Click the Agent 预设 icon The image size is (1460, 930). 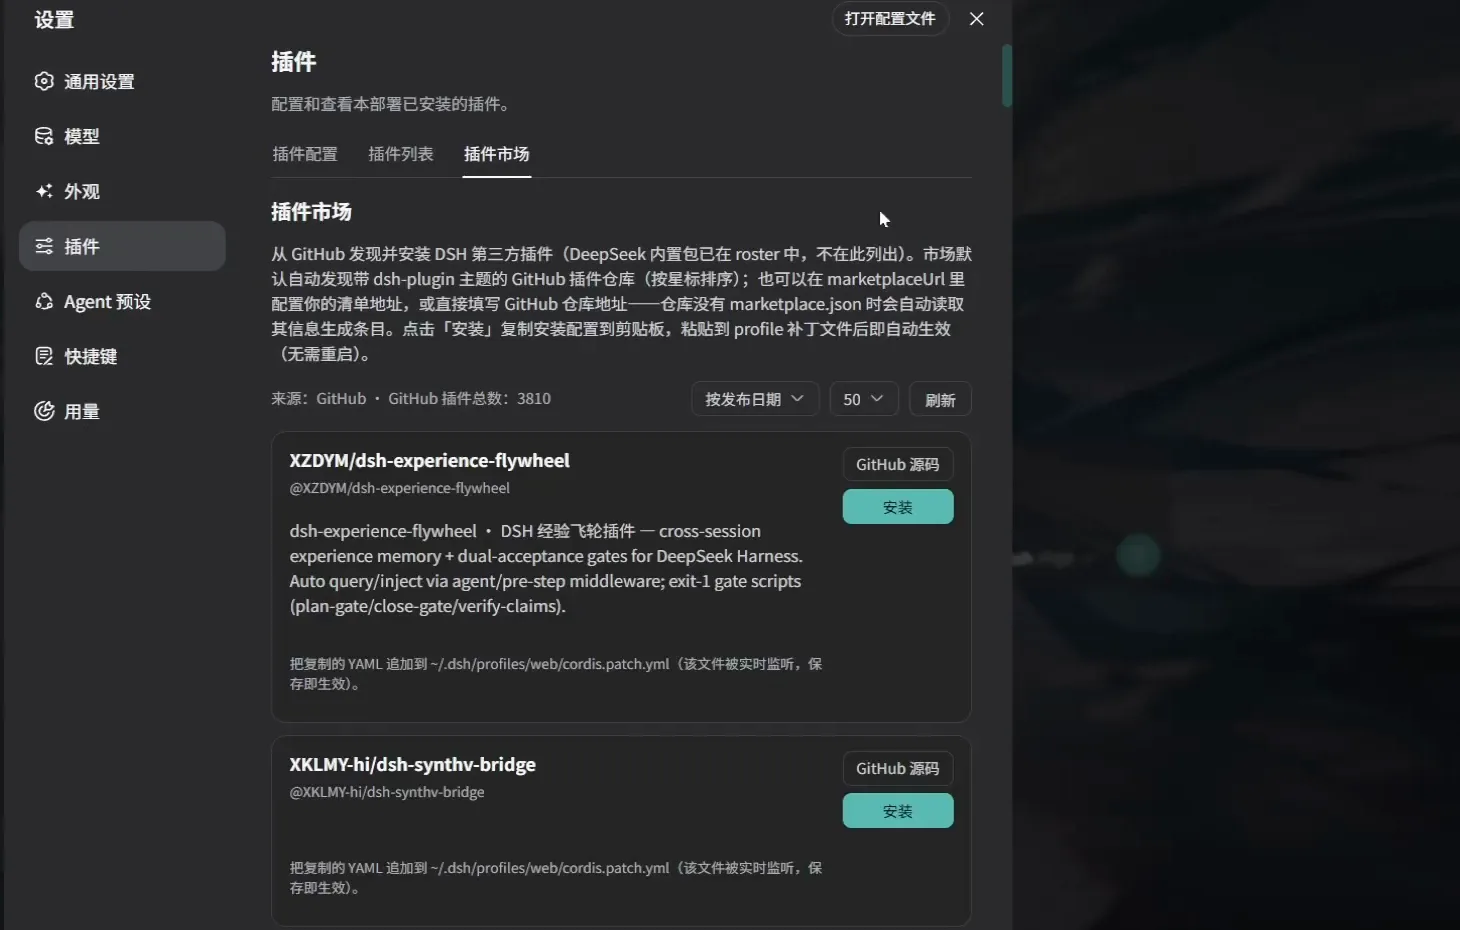click(44, 301)
